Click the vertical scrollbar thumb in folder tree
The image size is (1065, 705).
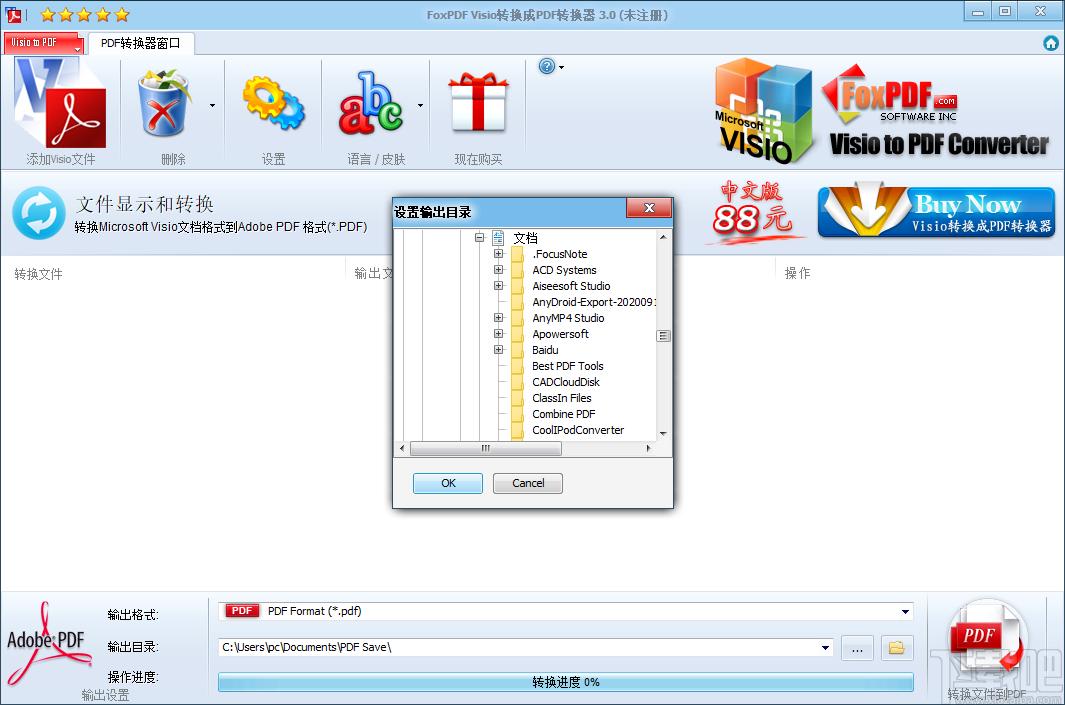coord(663,336)
